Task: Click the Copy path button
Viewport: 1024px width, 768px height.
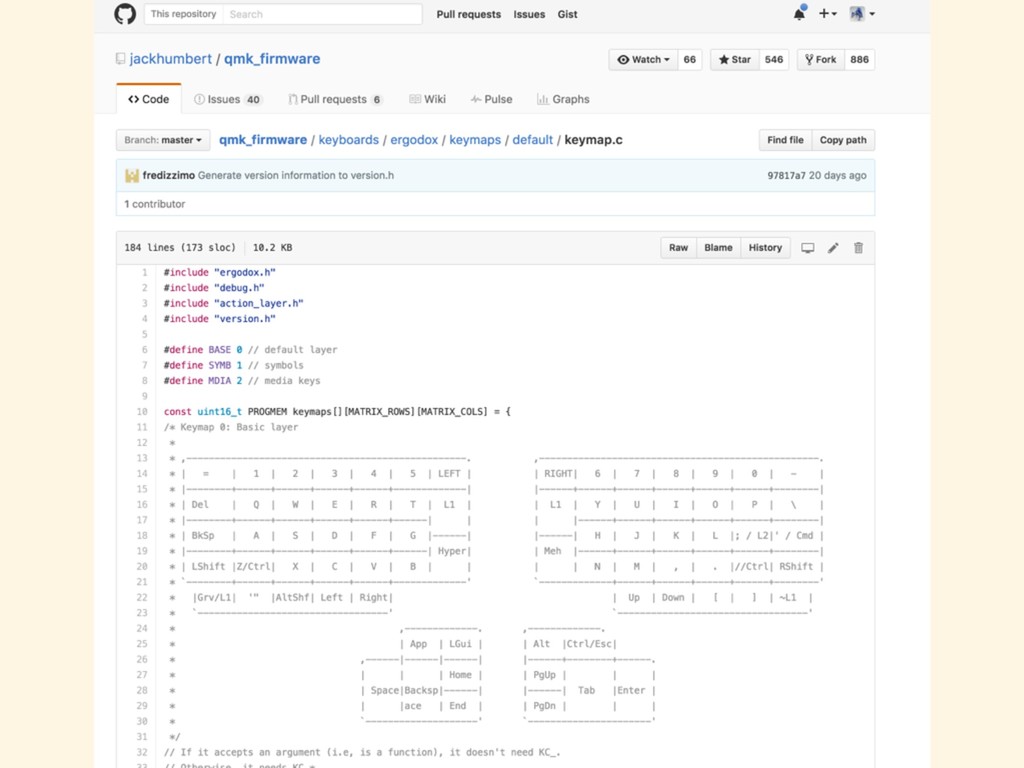Action: click(843, 140)
